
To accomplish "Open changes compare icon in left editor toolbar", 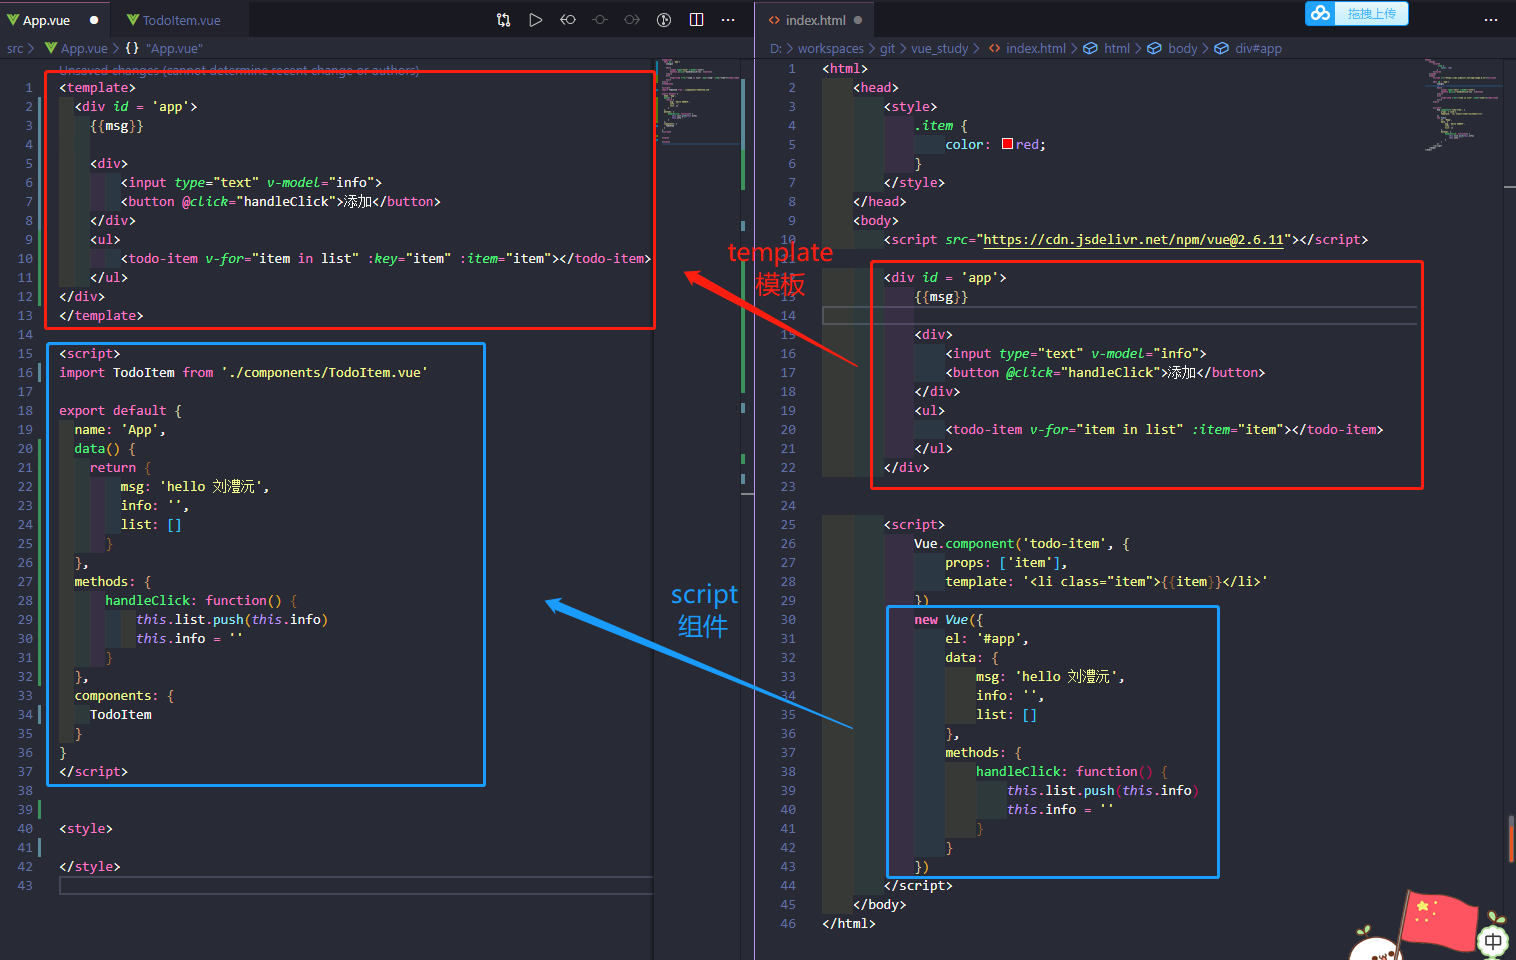I will [x=503, y=20].
